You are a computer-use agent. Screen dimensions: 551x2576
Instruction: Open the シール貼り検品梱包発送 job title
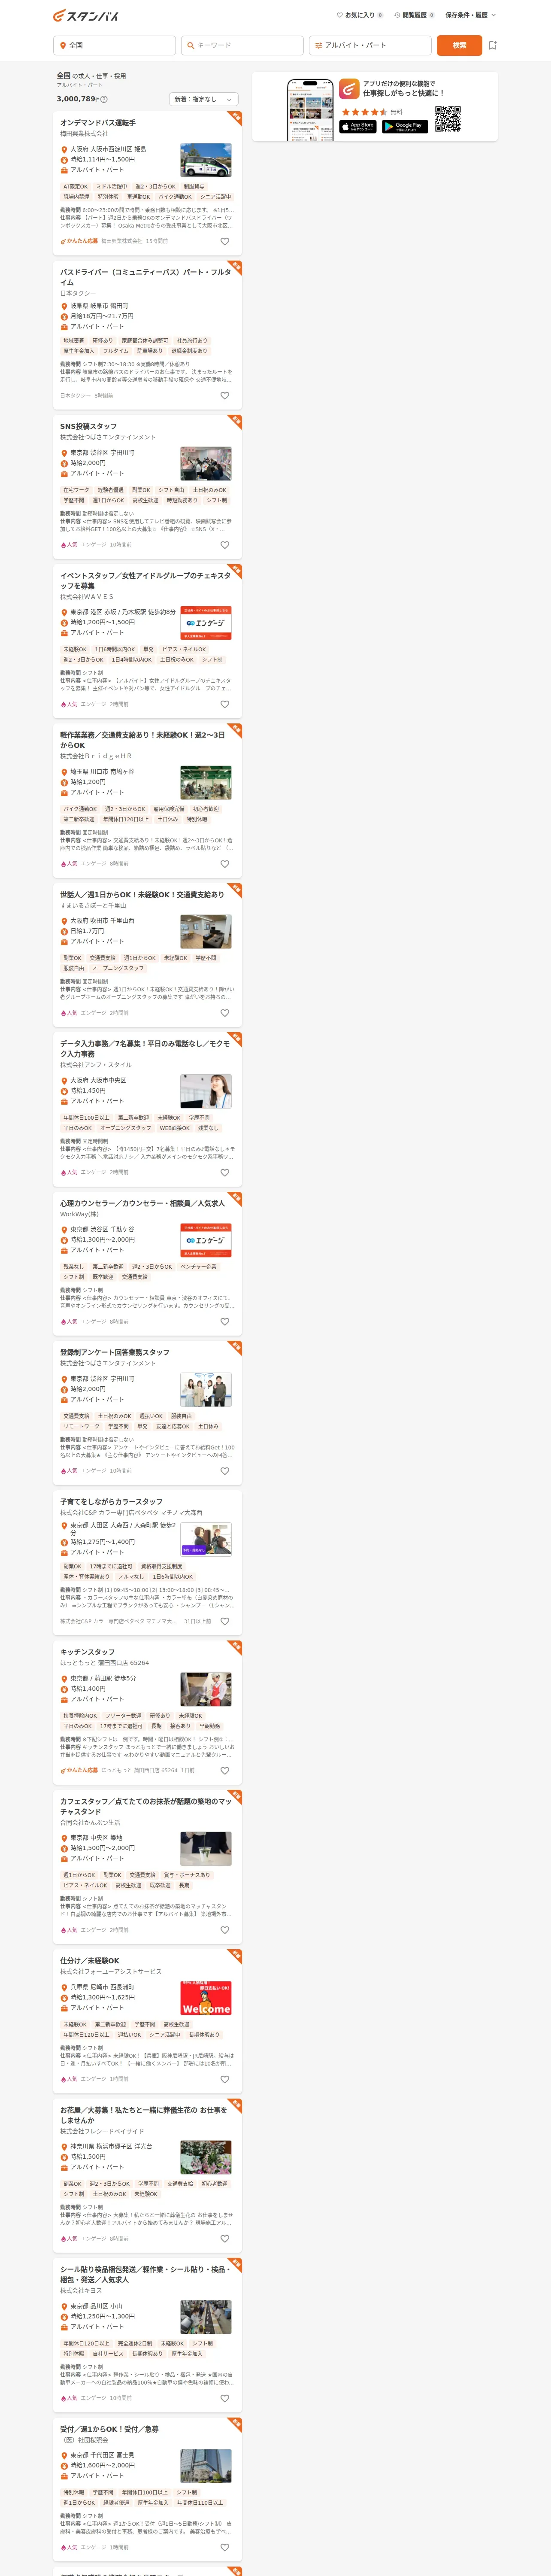[146, 2274]
